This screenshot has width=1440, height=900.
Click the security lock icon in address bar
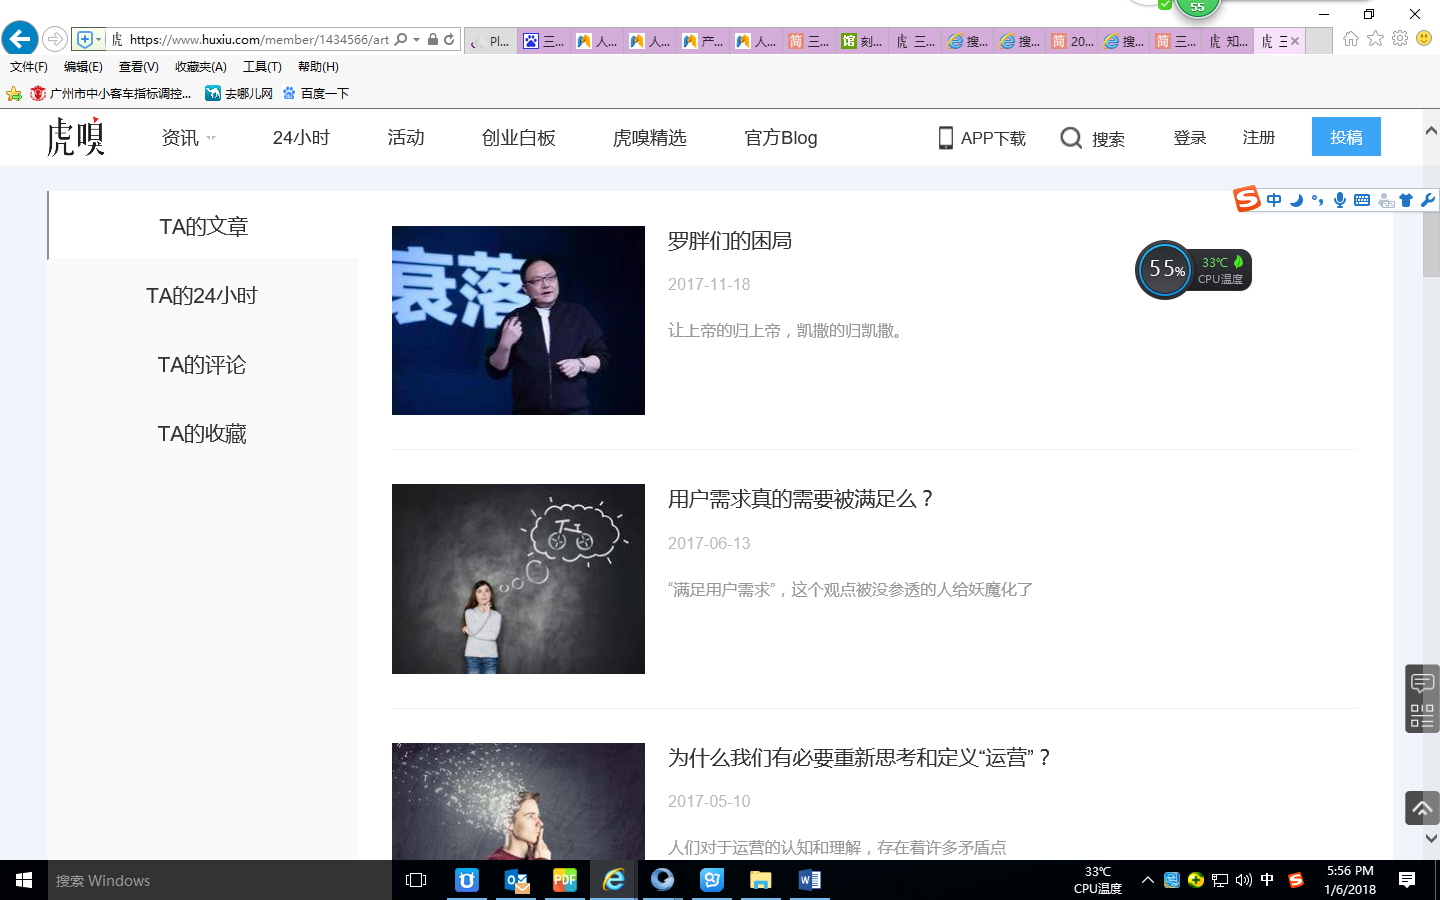433,39
